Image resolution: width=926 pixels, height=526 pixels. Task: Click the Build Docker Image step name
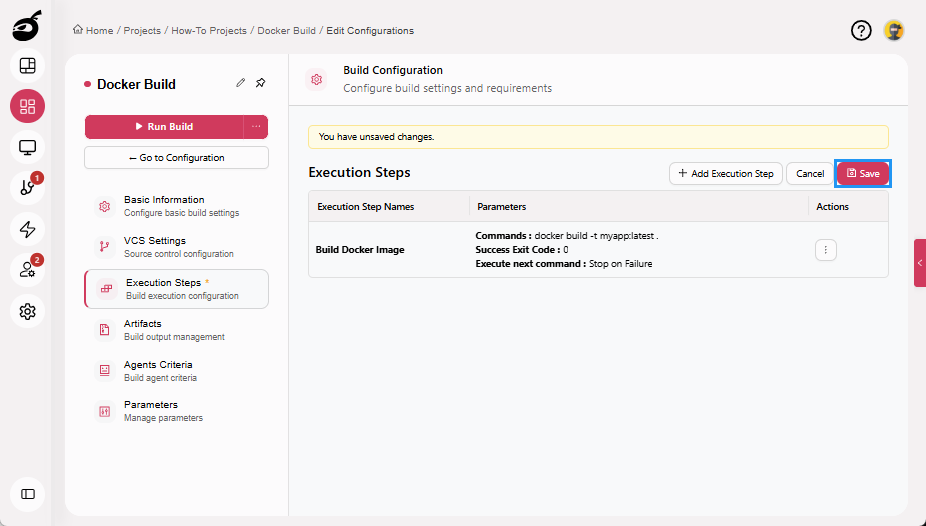click(360, 250)
